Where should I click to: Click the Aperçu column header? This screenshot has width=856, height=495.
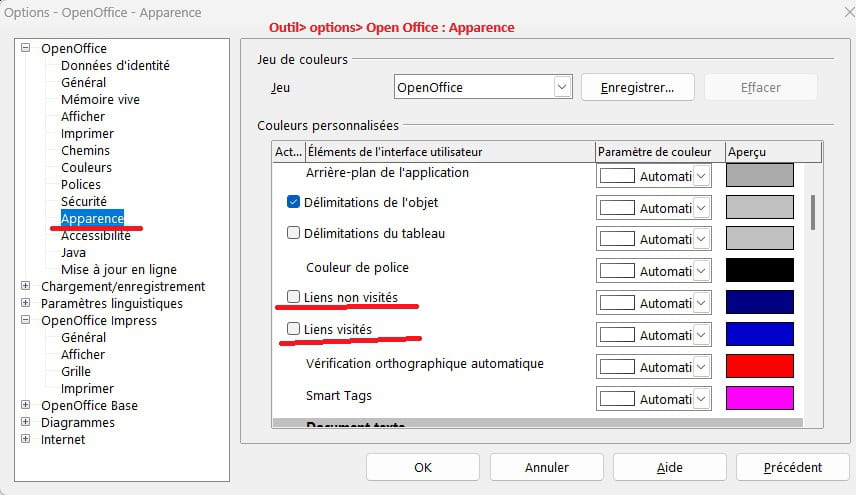pos(773,152)
